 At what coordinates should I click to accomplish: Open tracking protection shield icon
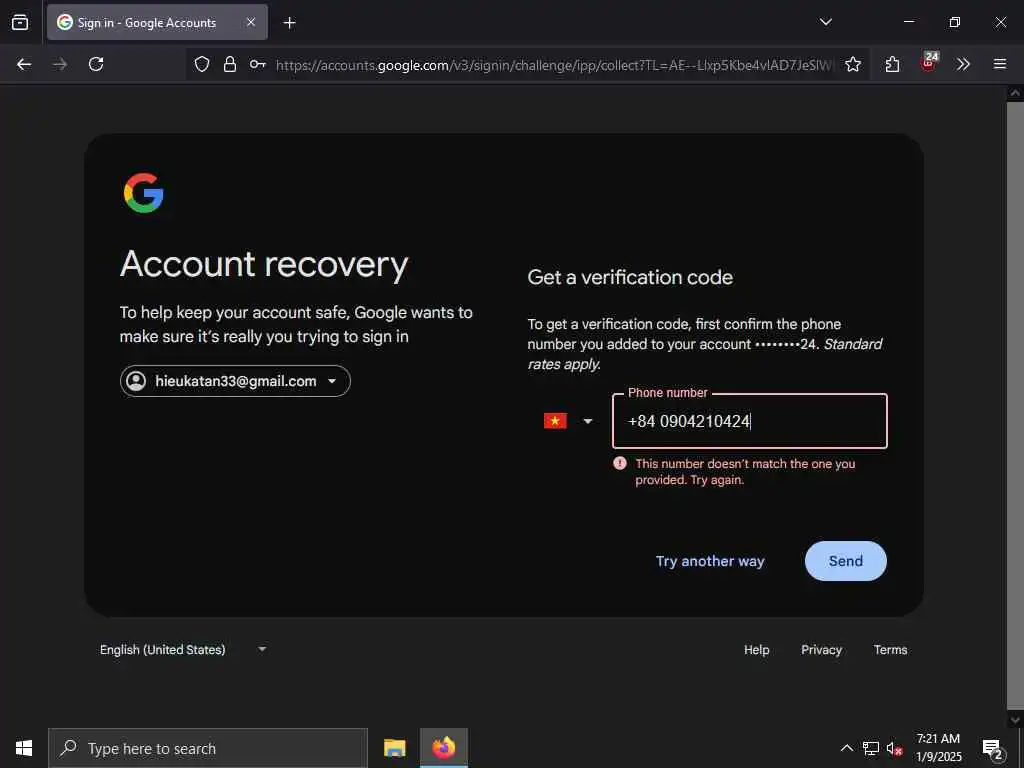[202, 64]
